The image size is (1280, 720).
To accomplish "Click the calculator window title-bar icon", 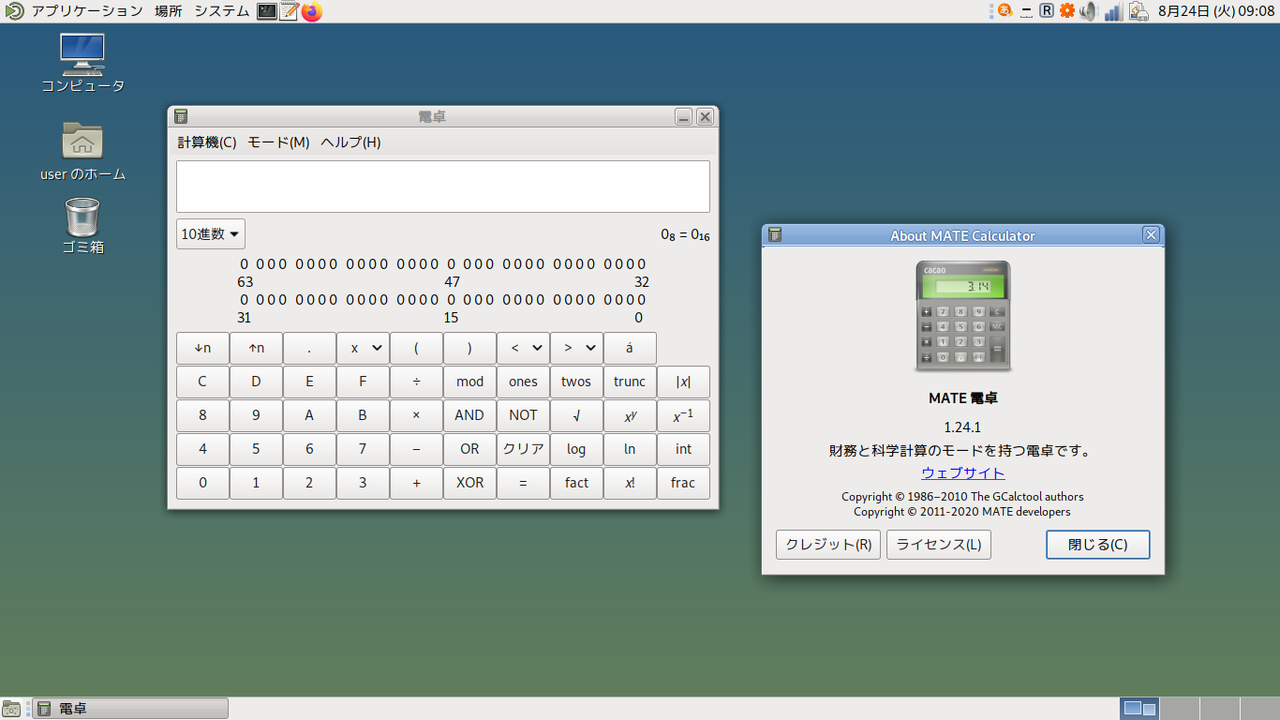I will pos(181,116).
